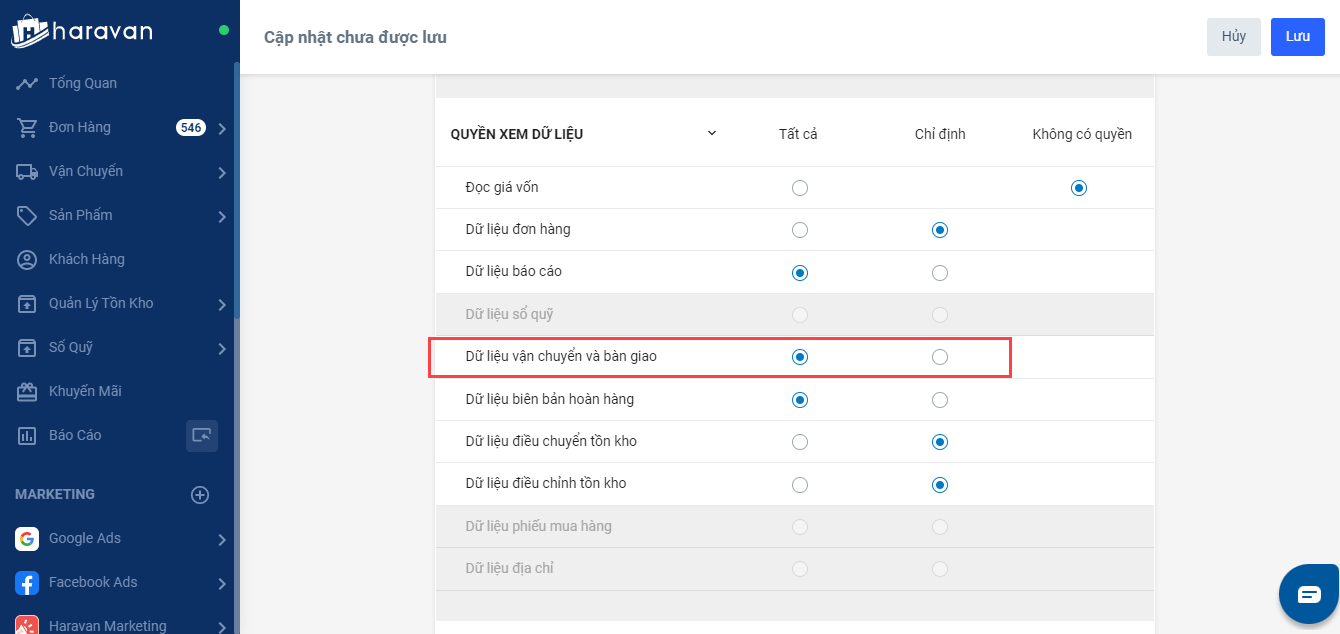Click the Vận Chuyển truck icon
This screenshot has width=1340, height=634.
point(27,171)
